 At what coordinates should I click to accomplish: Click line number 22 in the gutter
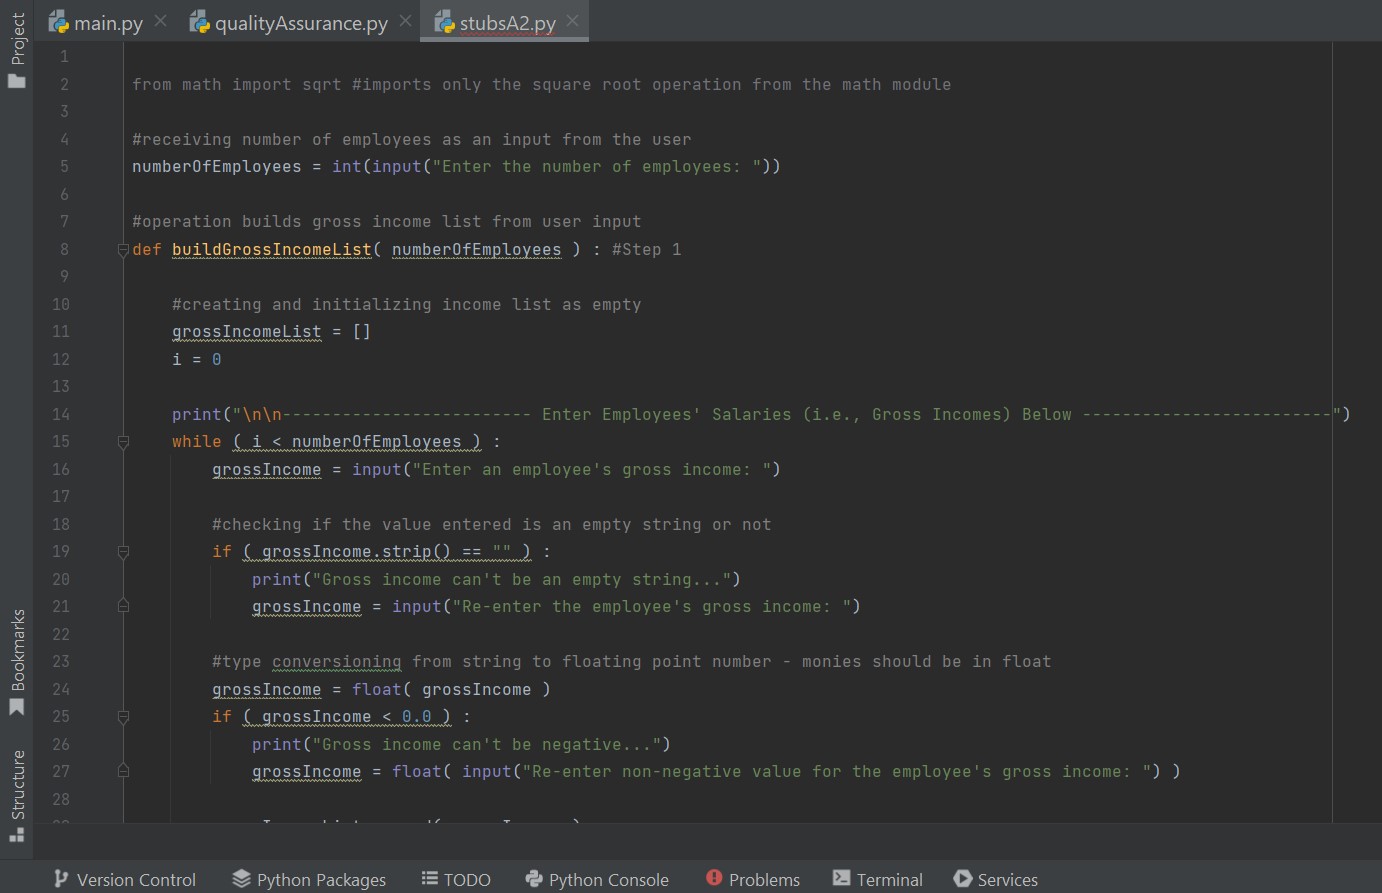61,634
